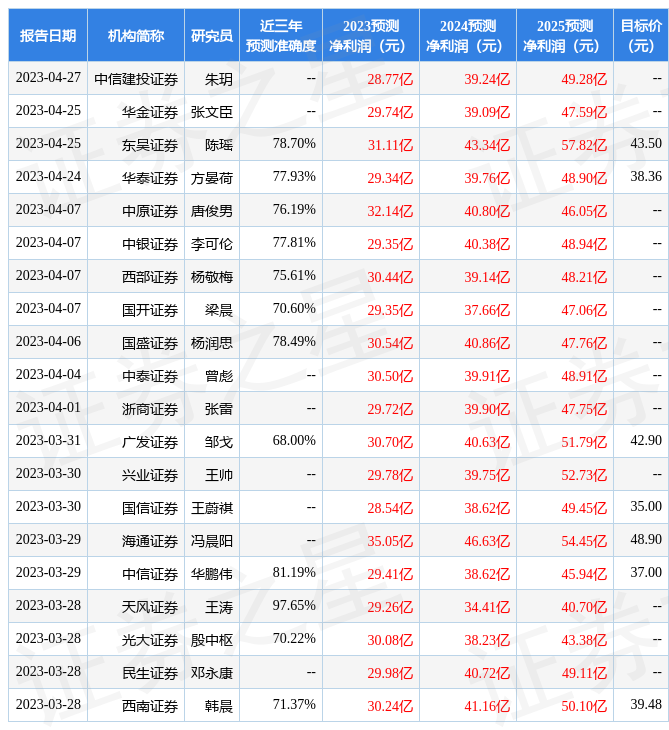Image resolution: width=669 pixels, height=730 pixels.
Task: Click the 机构简称 column header
Action: (136, 35)
